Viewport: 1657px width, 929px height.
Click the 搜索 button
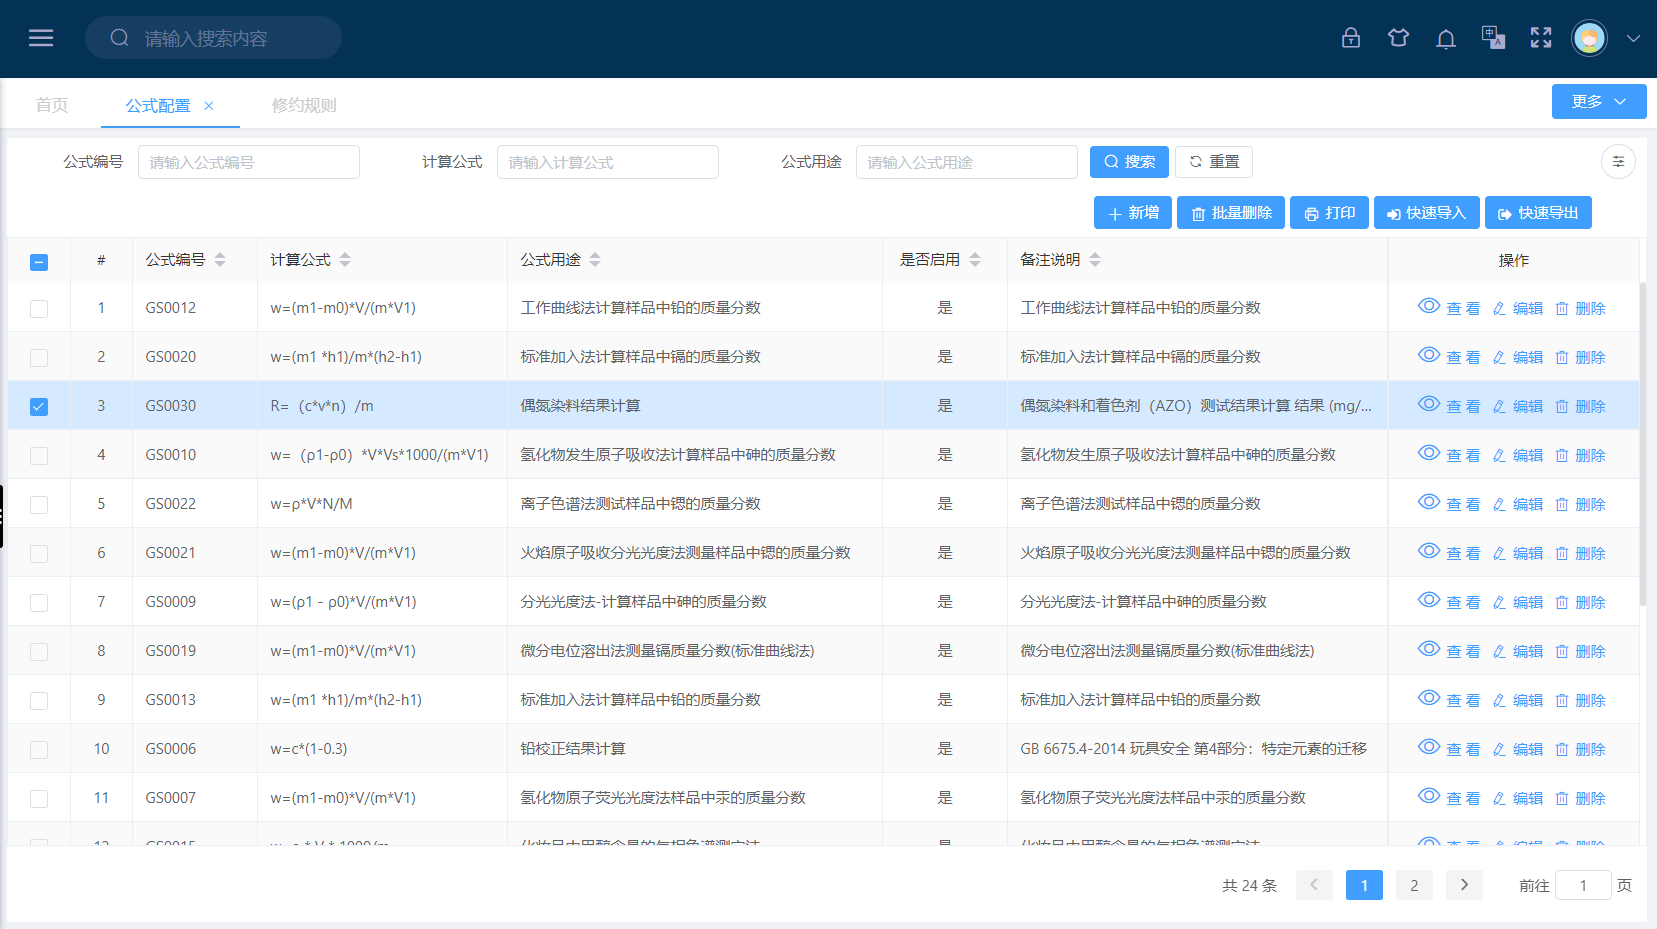coord(1129,162)
